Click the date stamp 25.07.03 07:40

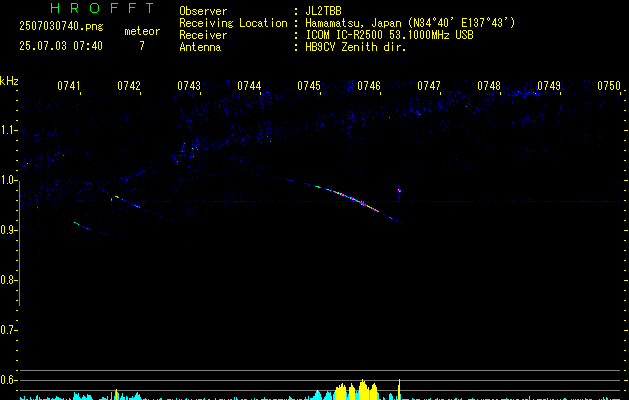[x=61, y=46]
